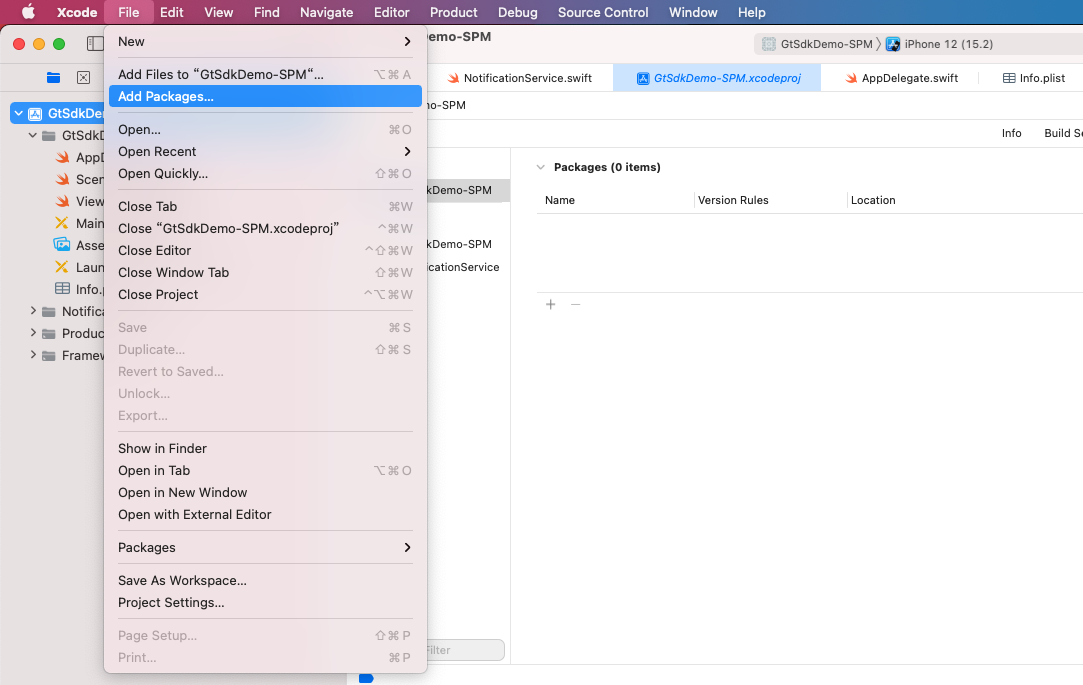Open the Apple menu
The width and height of the screenshot is (1083, 685).
tap(28, 12)
